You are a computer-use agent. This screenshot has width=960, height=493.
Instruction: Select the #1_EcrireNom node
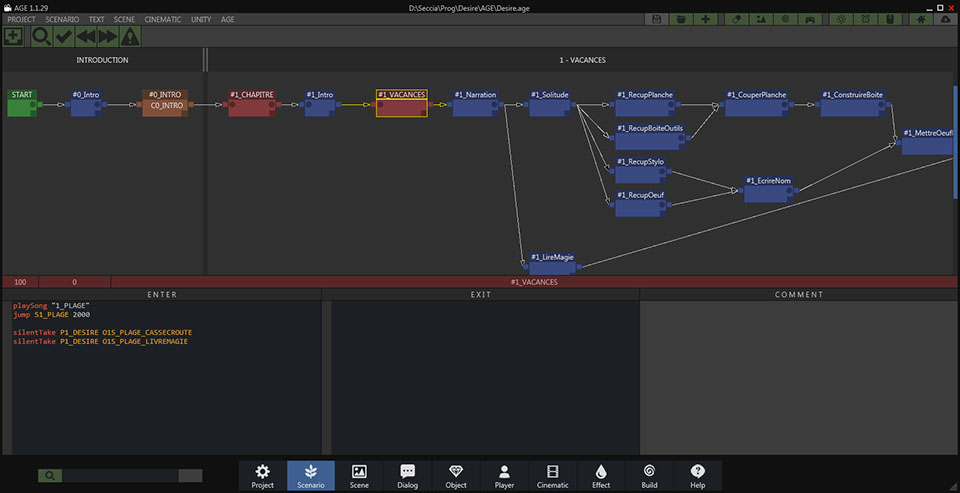tap(768, 187)
